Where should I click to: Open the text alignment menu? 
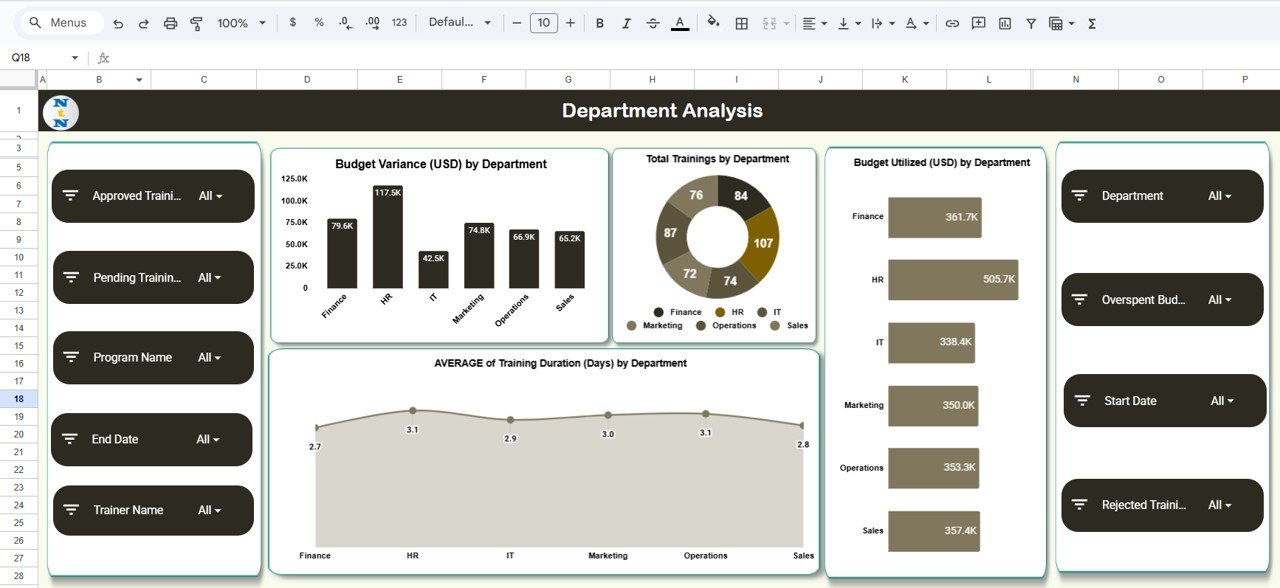coord(815,22)
